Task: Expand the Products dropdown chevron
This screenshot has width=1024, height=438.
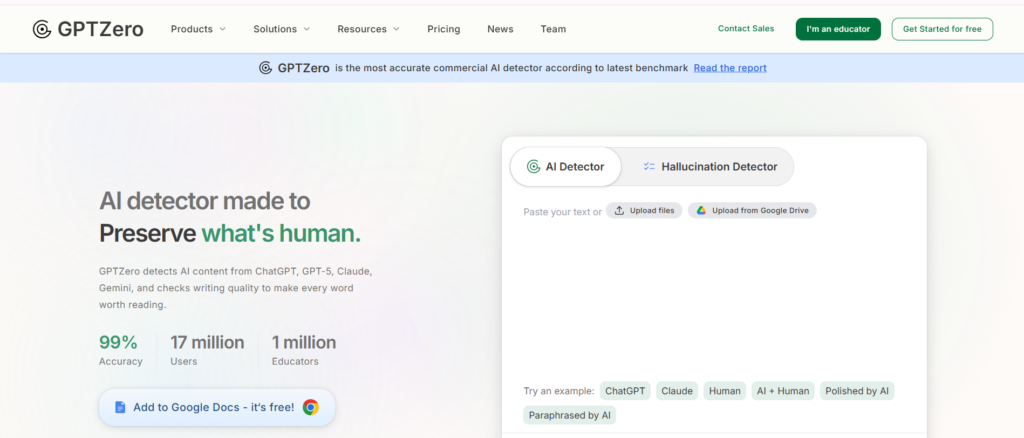Action: 223,29
